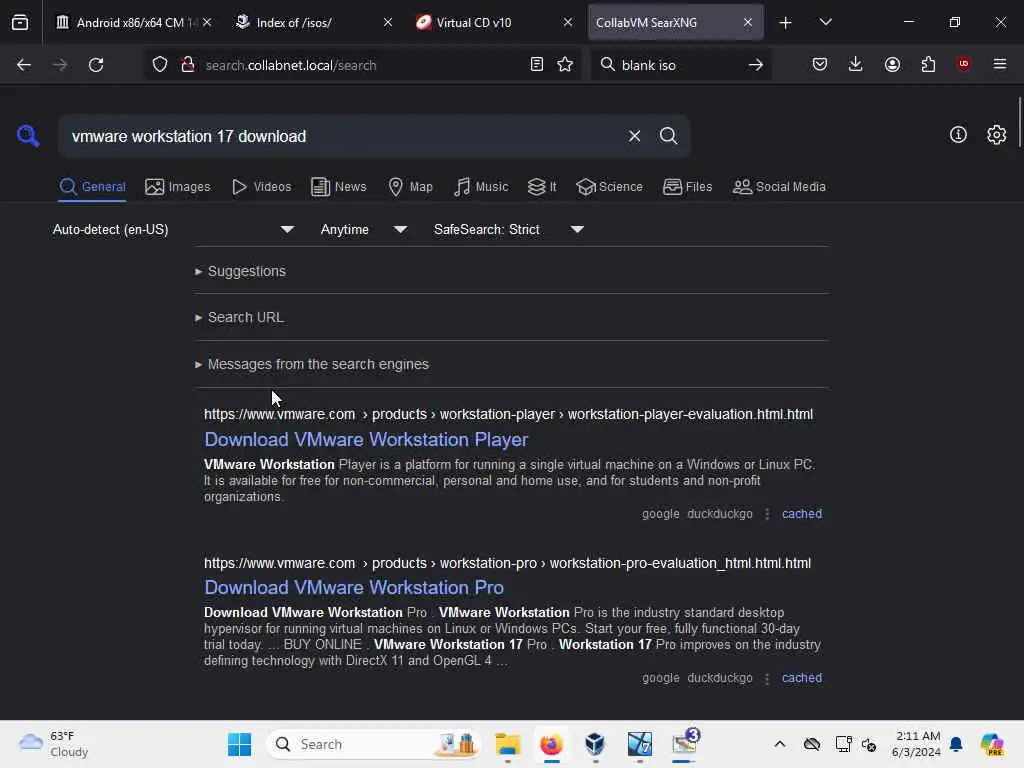Submit the 'blank iso' search arrow
The height and width of the screenshot is (768, 1024).
(756, 65)
